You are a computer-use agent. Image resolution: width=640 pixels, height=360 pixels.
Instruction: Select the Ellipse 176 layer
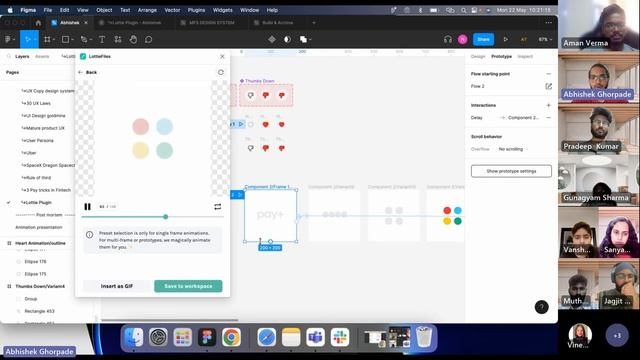point(35,262)
